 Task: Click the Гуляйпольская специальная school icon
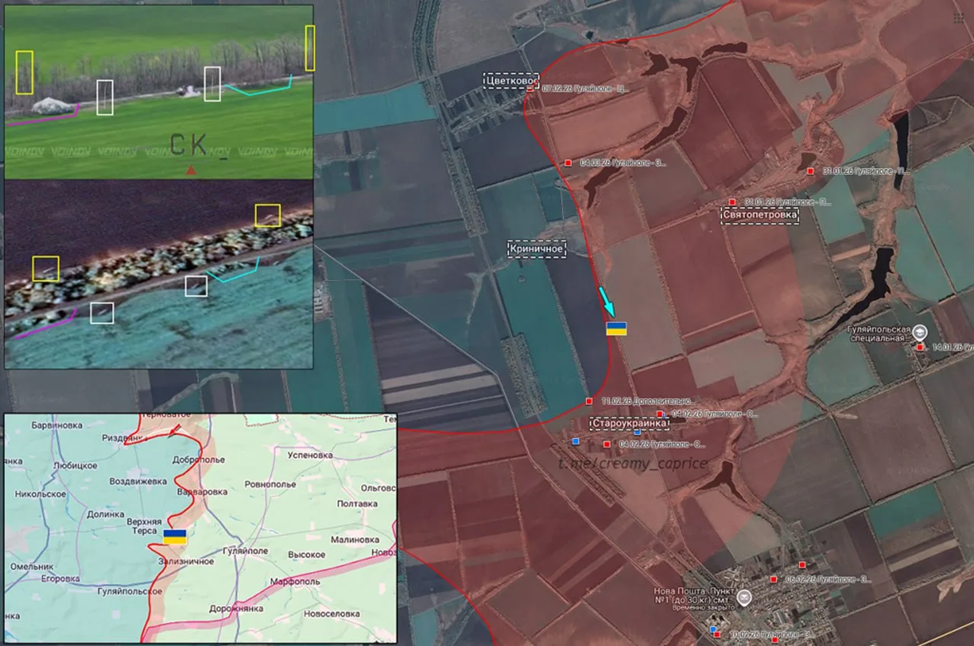(918, 333)
